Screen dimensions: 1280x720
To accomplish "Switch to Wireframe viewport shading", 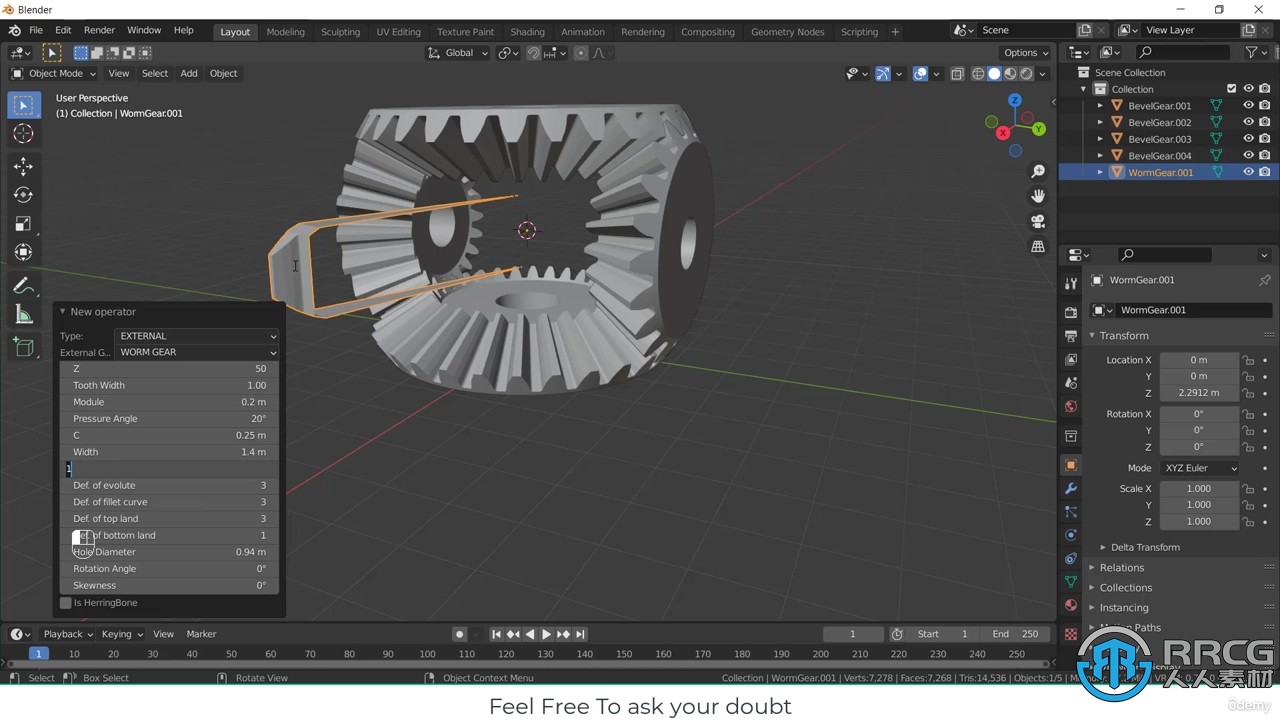I will coord(978,73).
